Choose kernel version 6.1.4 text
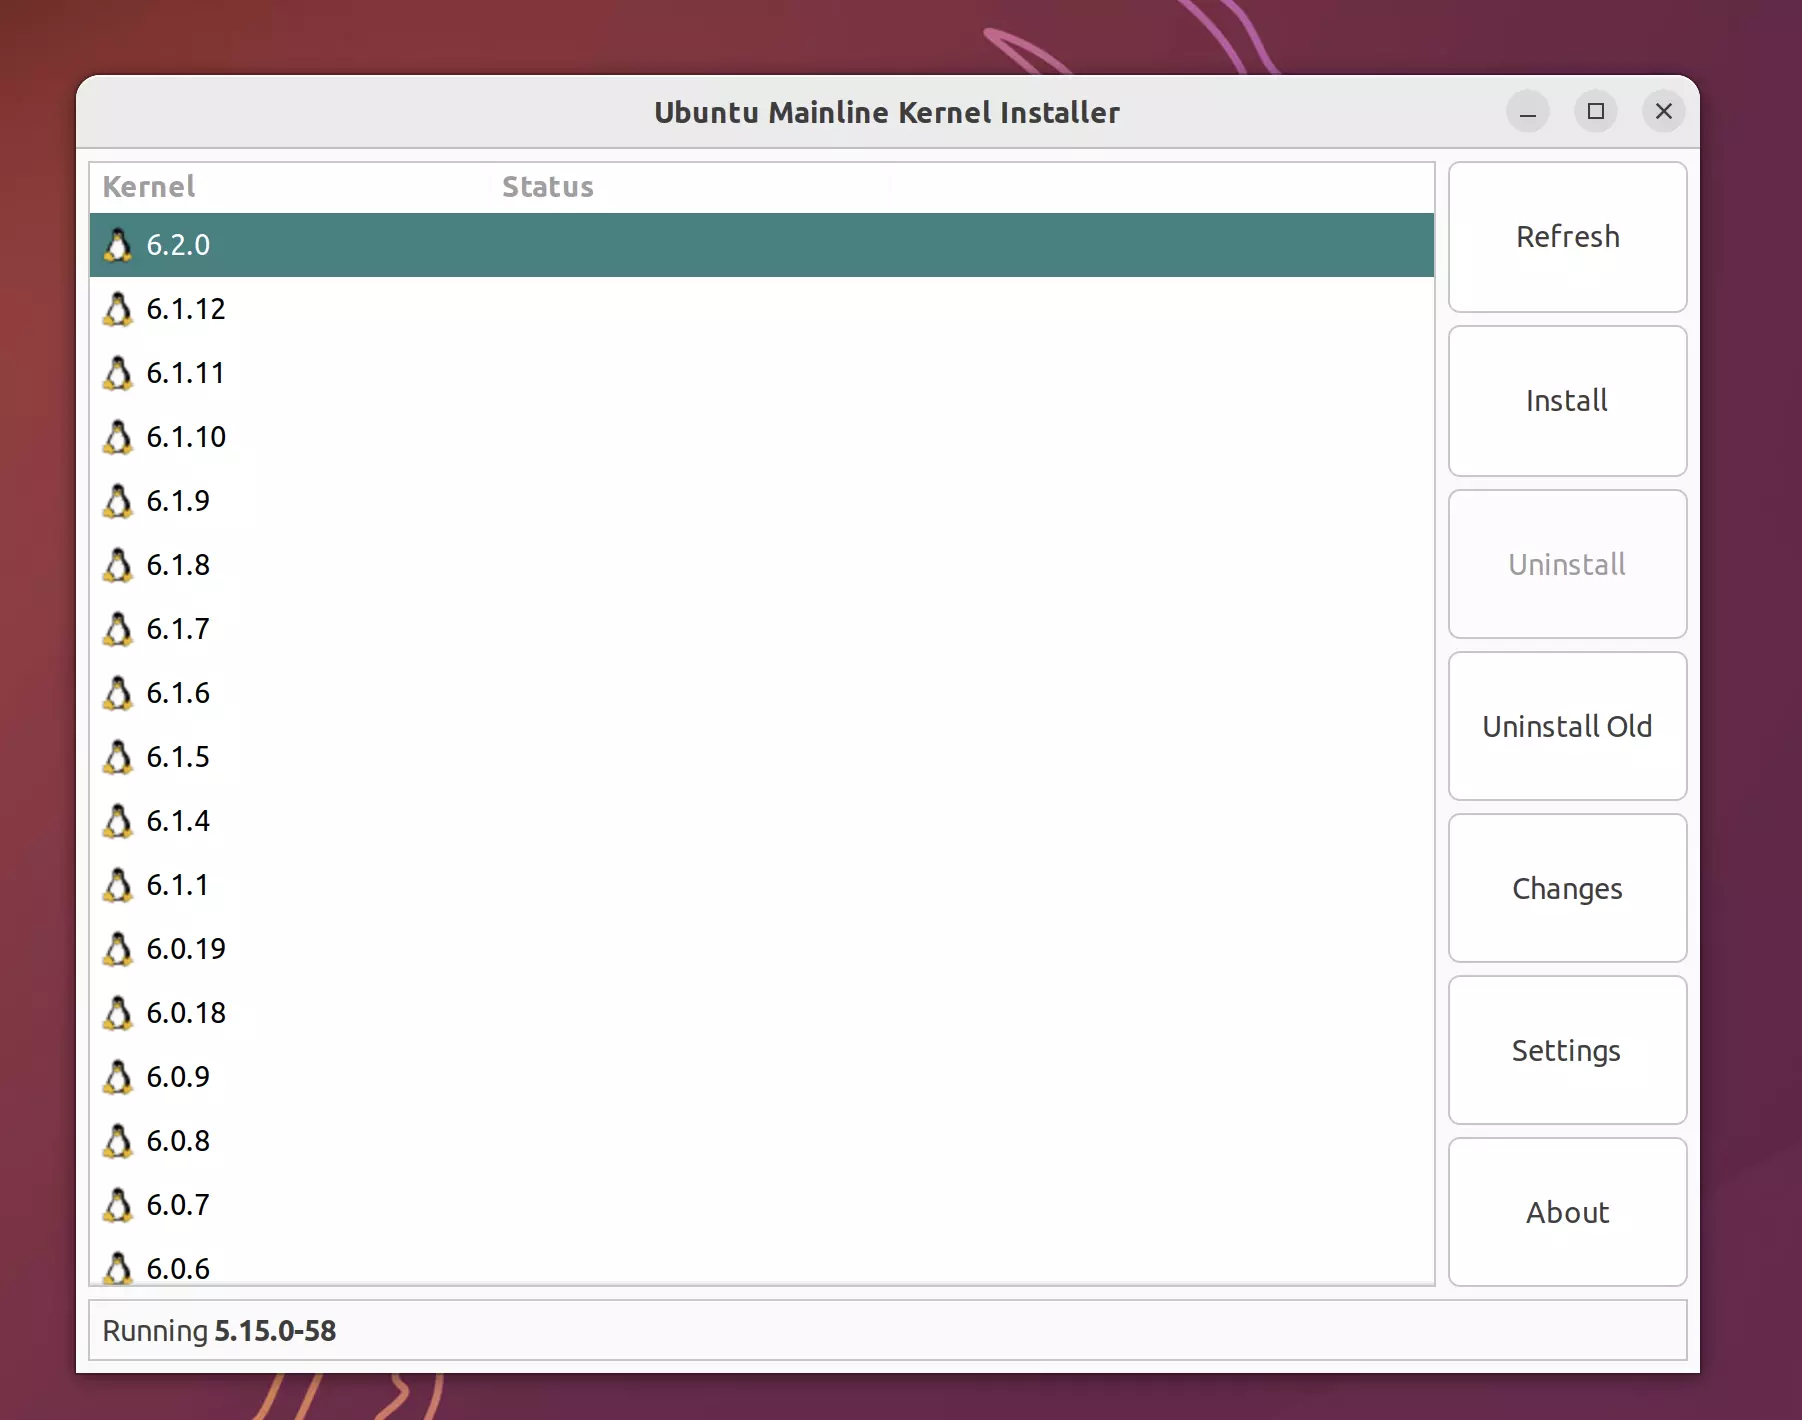This screenshot has height=1420, width=1802. click(178, 821)
